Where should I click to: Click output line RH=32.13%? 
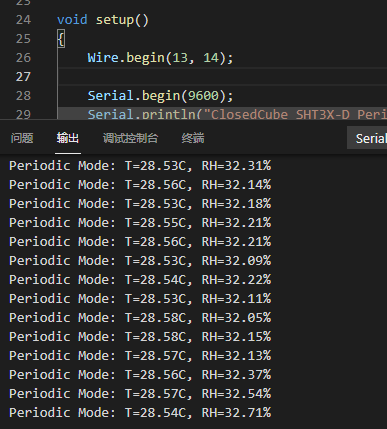140,356
